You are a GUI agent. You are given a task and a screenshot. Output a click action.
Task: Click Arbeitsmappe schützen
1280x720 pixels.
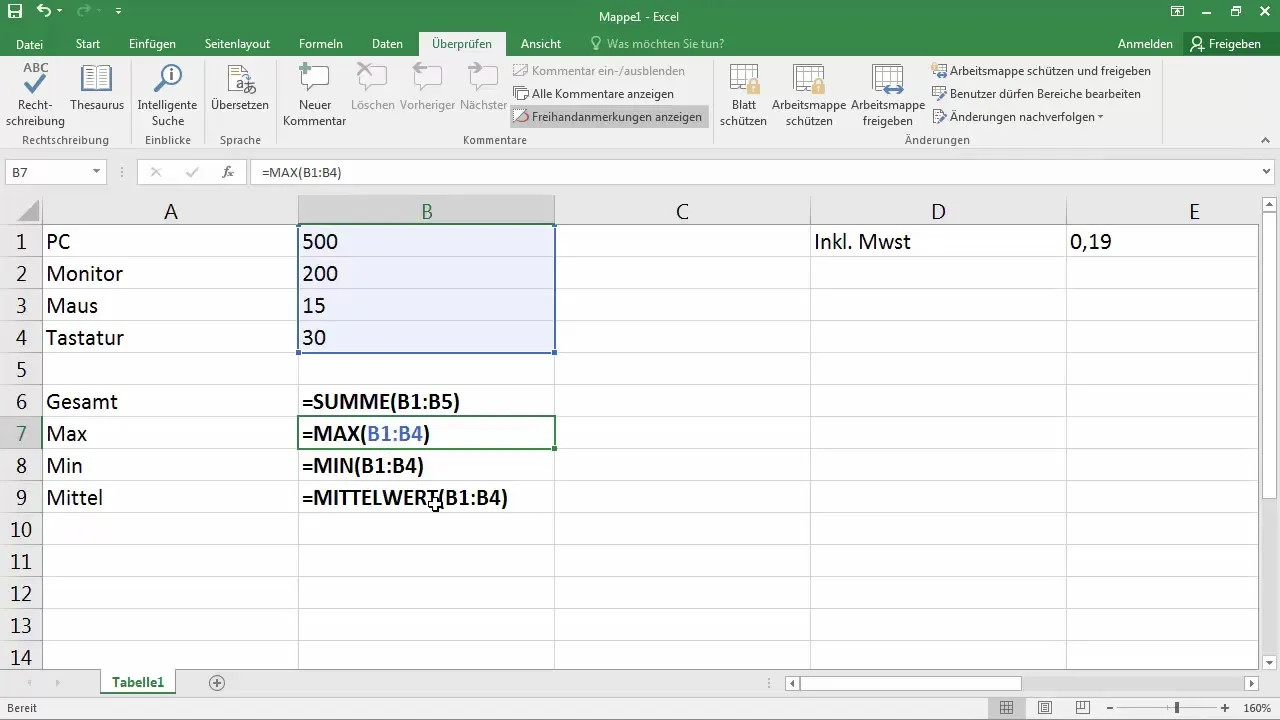click(809, 95)
